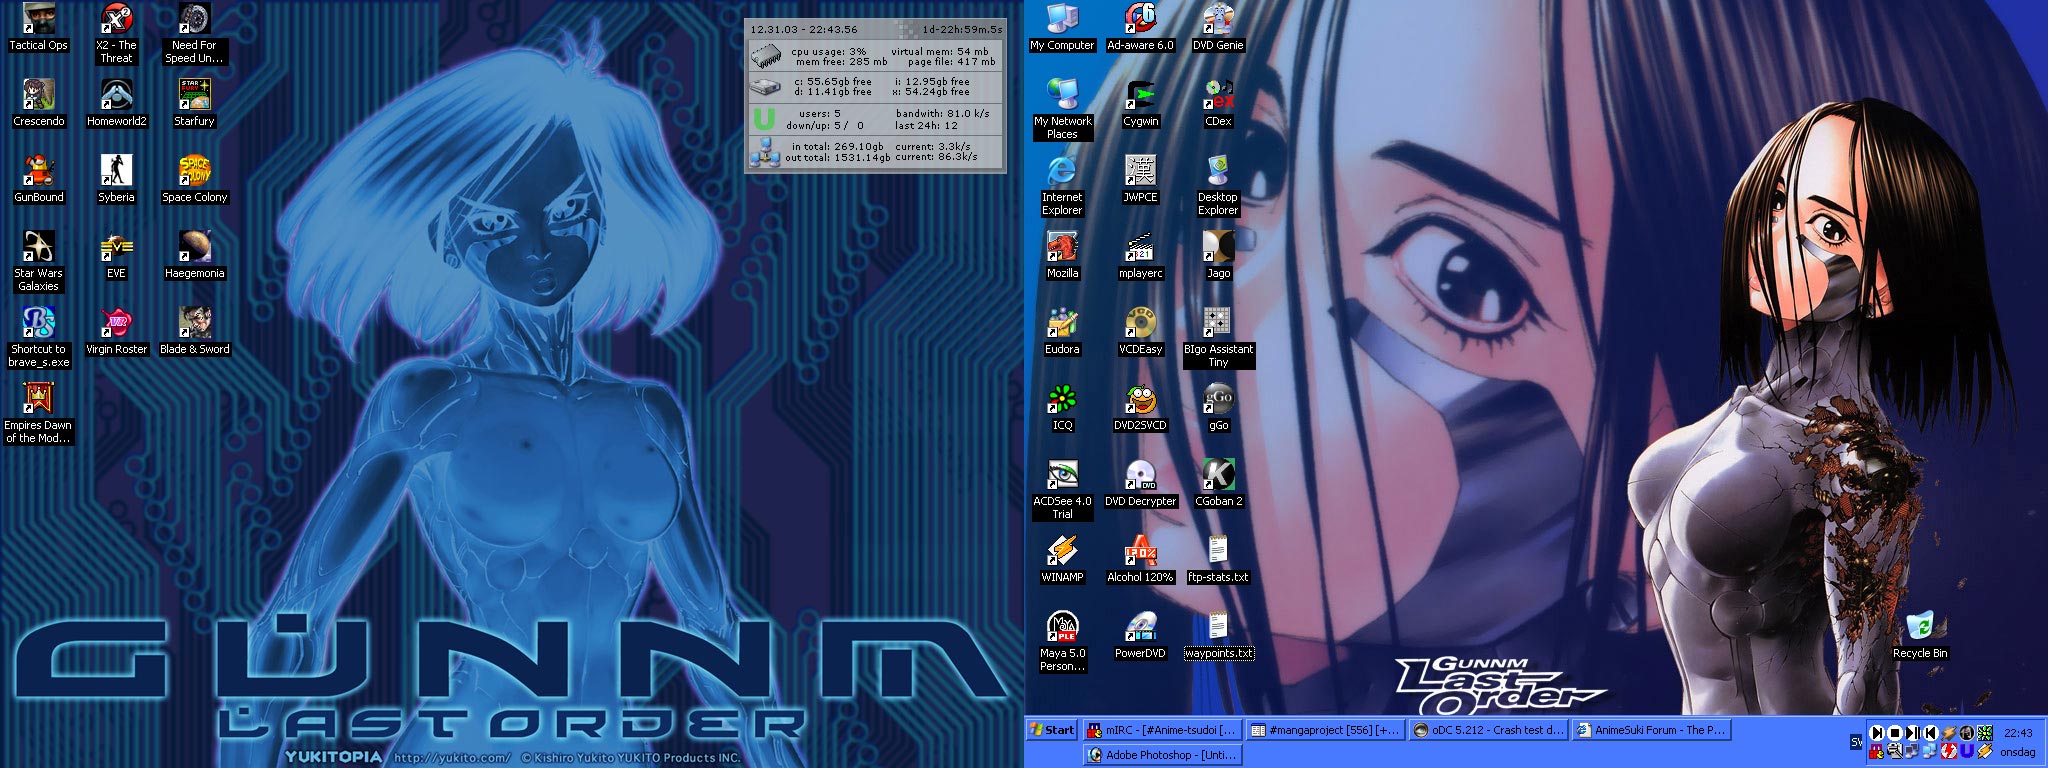Viewport: 2048px width, 768px height.
Task: Switch to the #mangaproject [556] taskbar window
Action: 1325,730
